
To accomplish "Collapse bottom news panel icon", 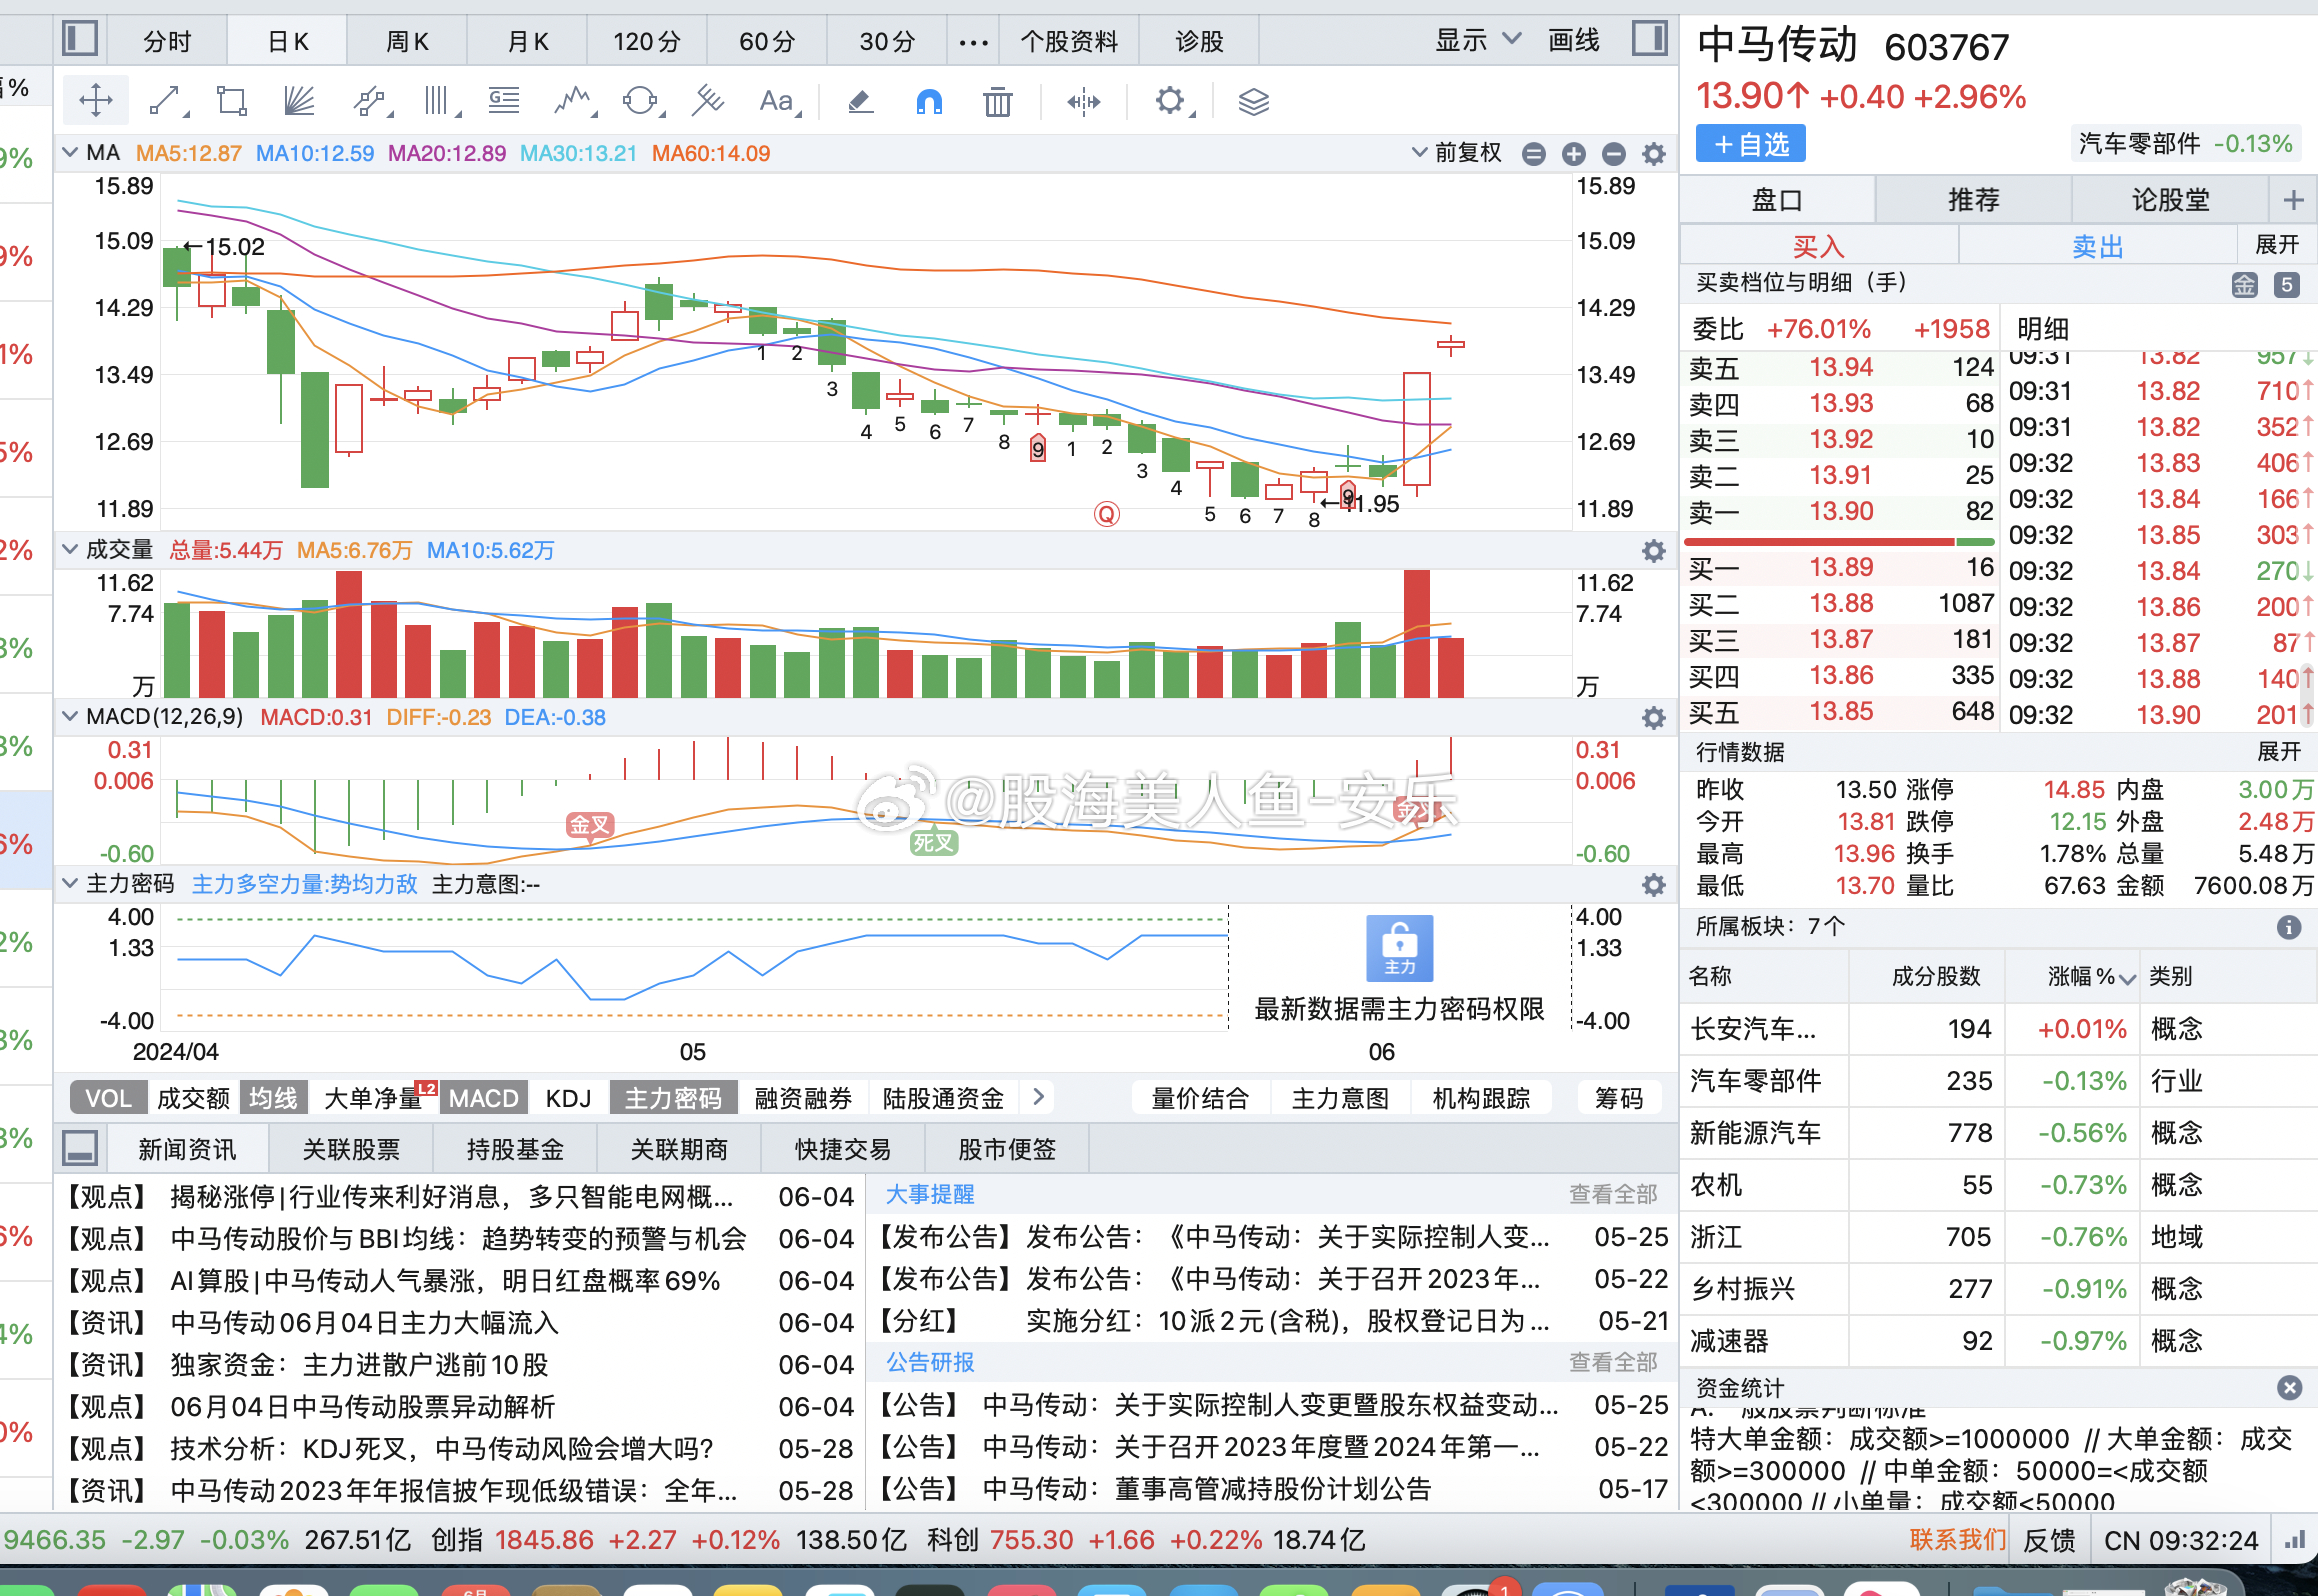I will coord(79,1148).
